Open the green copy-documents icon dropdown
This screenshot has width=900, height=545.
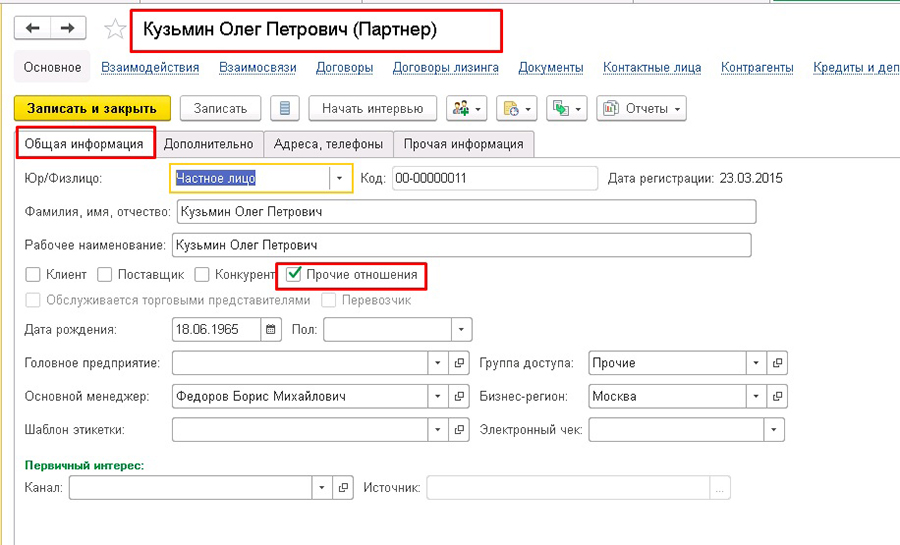(567, 108)
